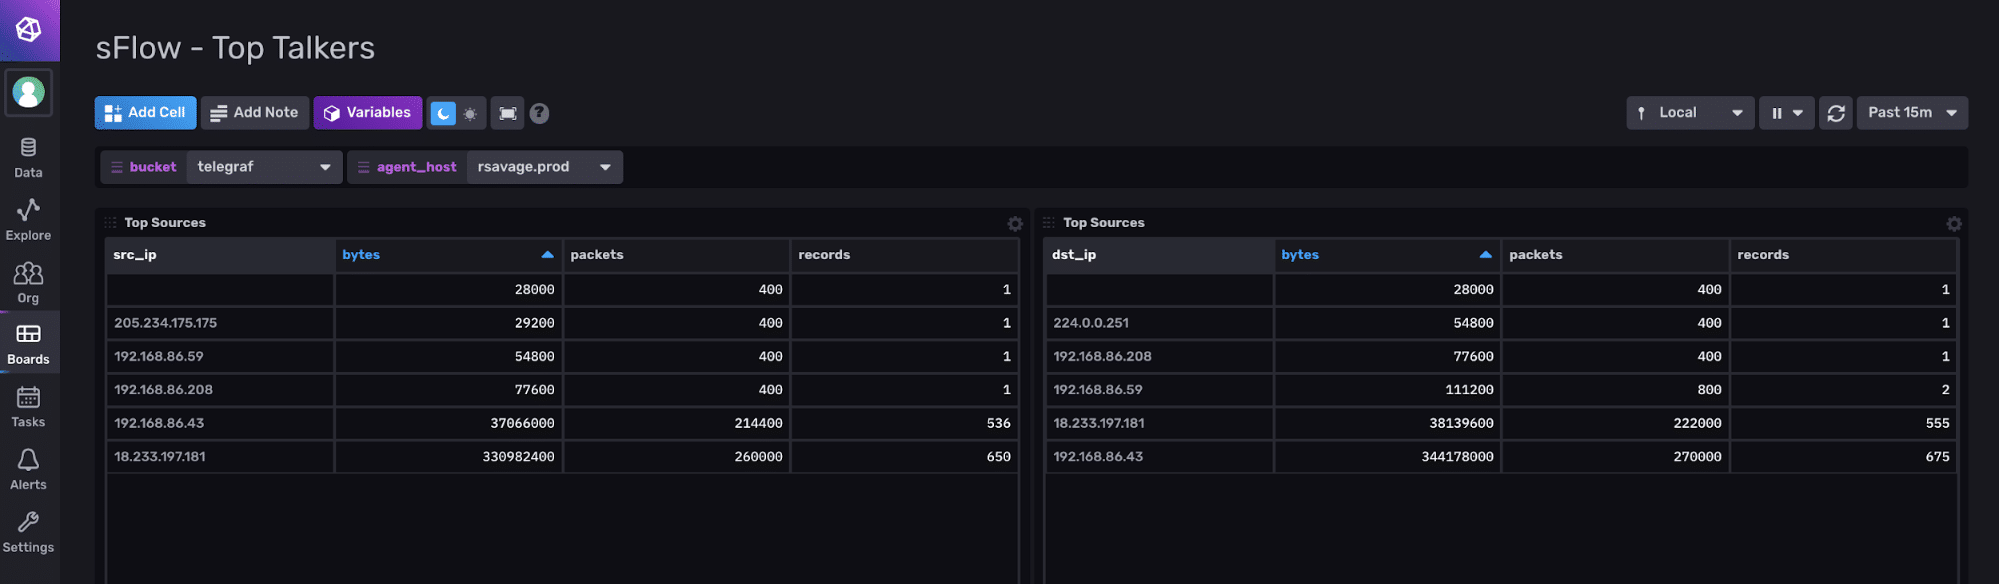Click the bytes value 37066000
The image size is (1999, 584).
pos(522,423)
